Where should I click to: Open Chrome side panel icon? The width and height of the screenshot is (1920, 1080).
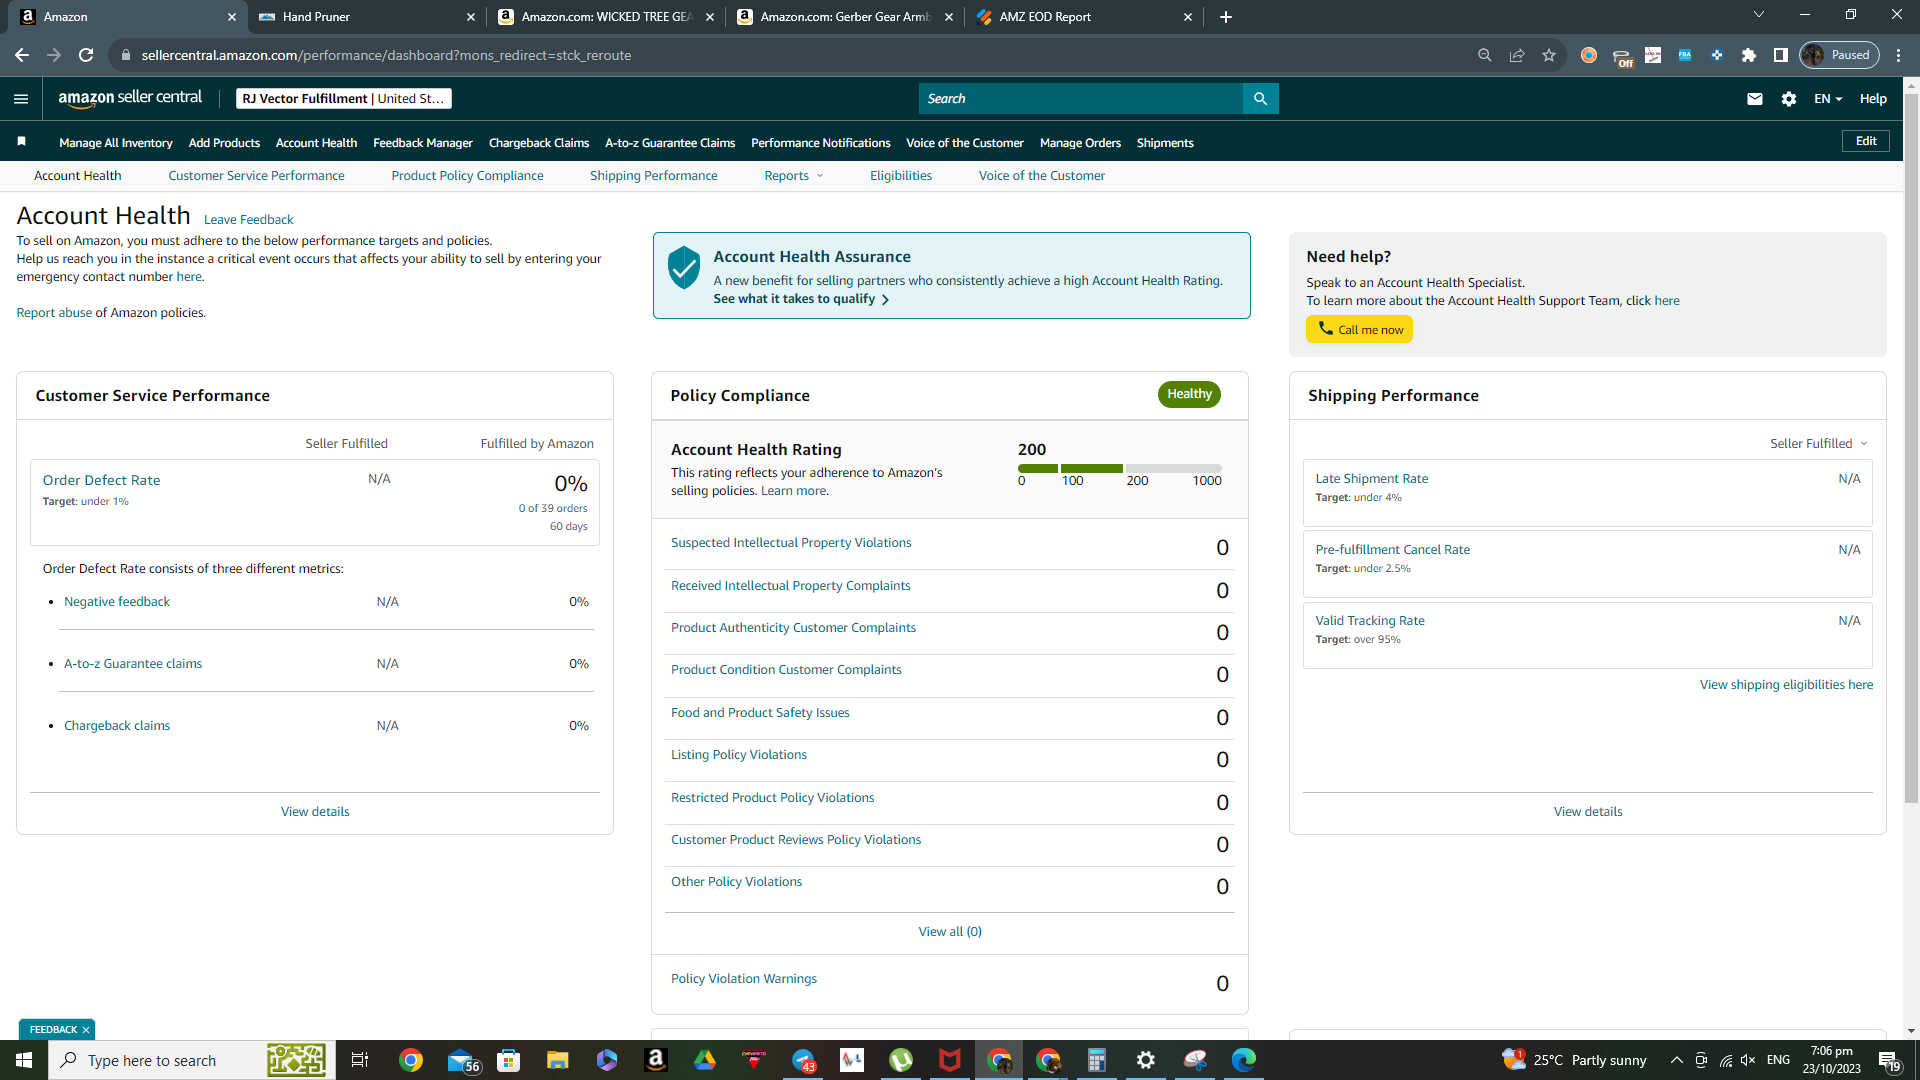[1781, 55]
